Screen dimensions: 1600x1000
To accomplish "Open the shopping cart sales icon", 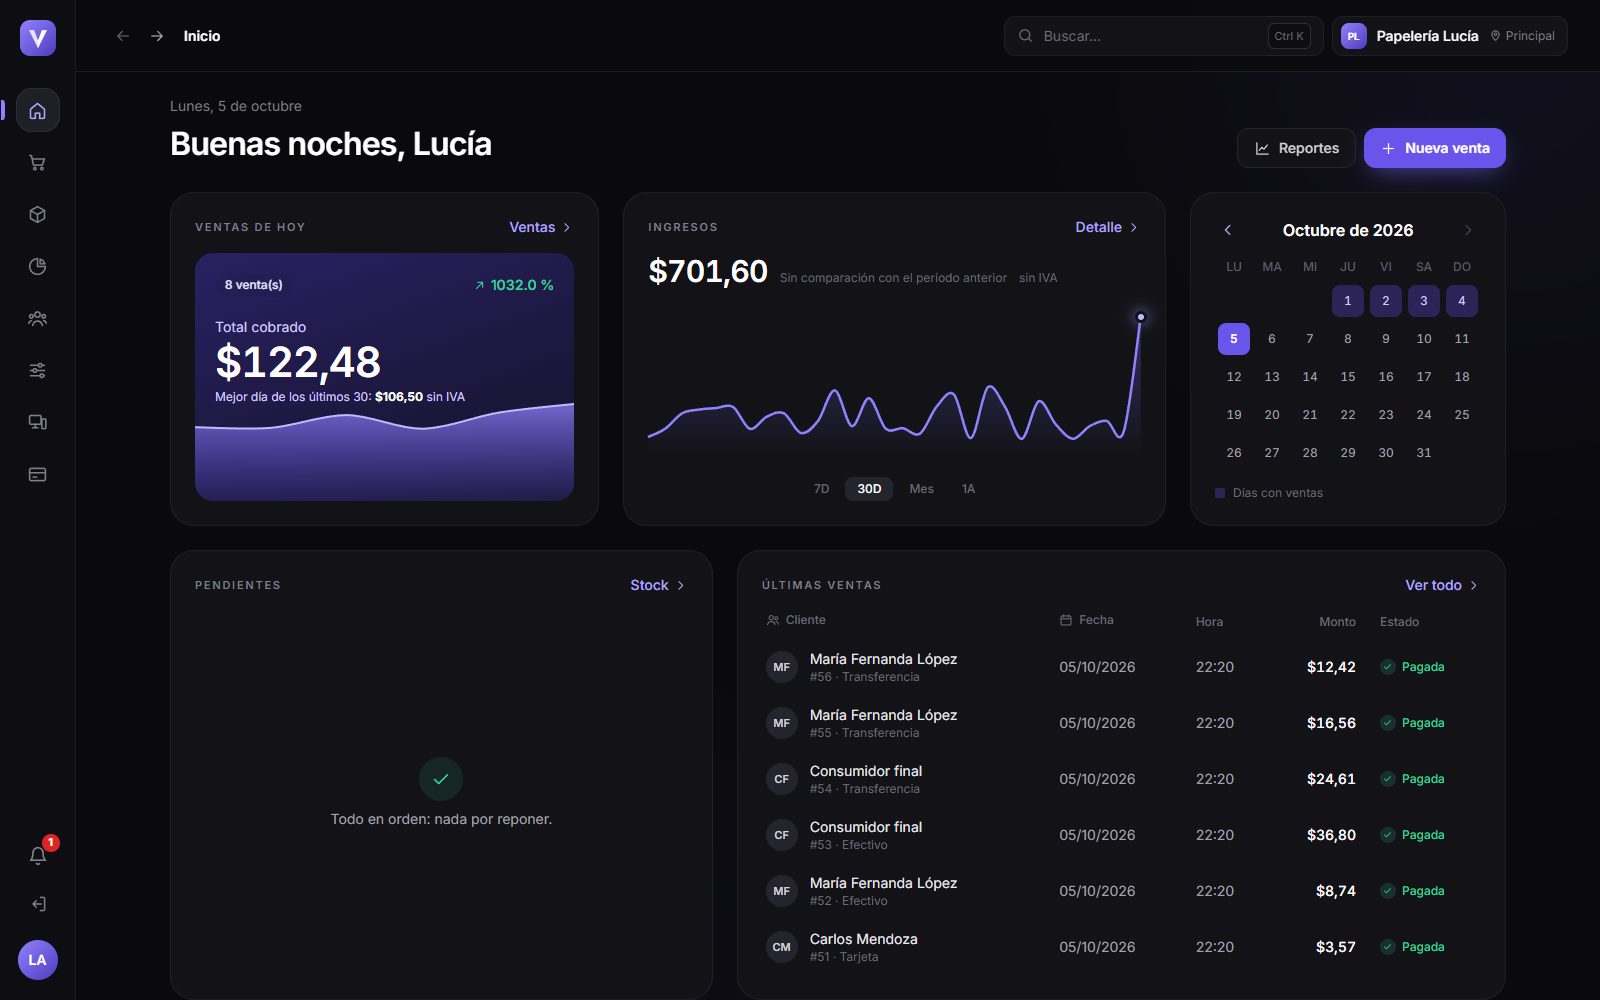I will tap(37, 163).
